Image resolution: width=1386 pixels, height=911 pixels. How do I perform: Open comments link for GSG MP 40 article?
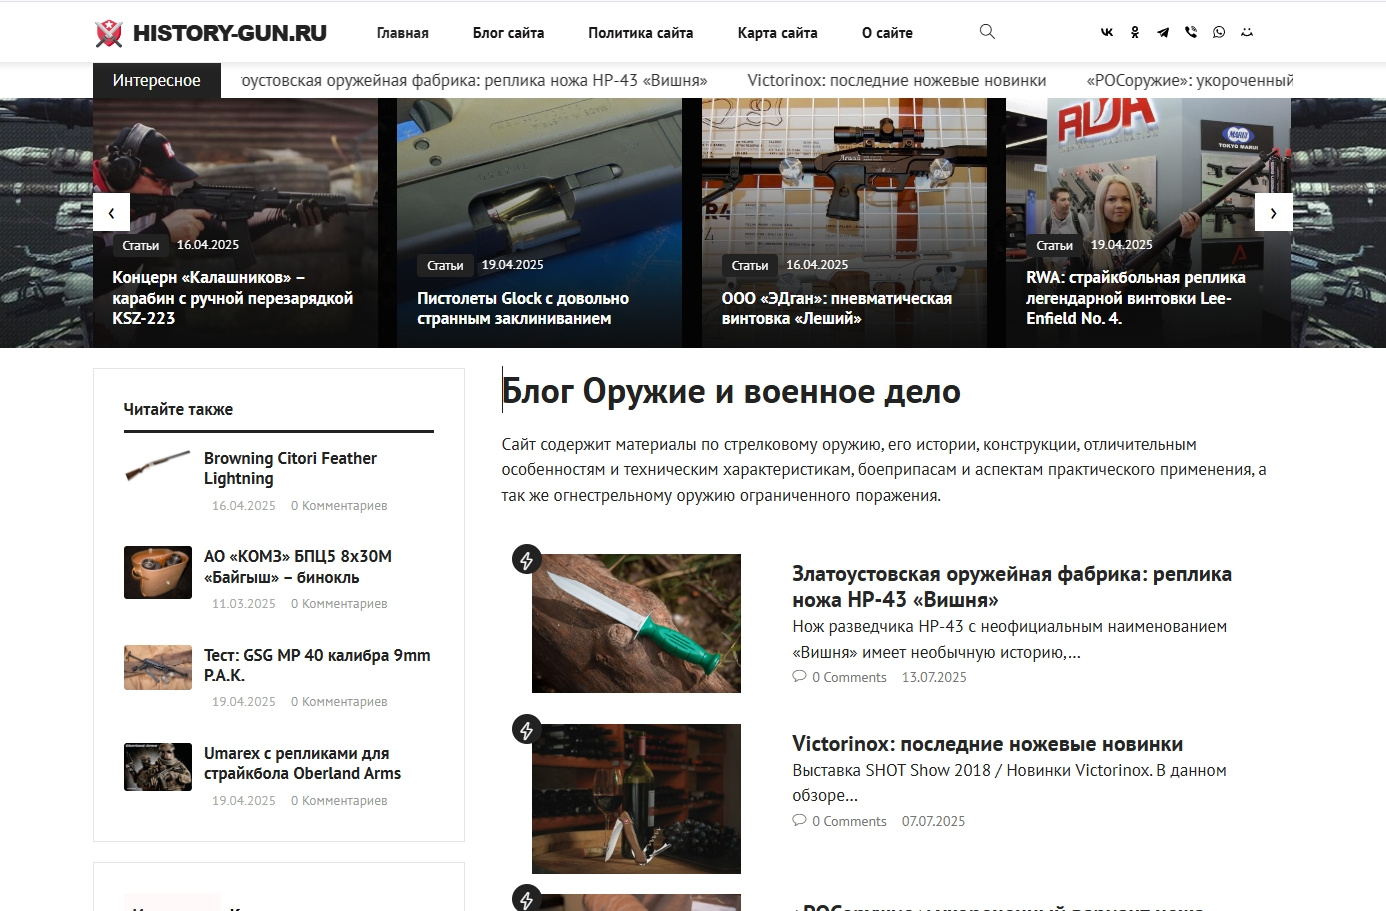pyautogui.click(x=339, y=702)
